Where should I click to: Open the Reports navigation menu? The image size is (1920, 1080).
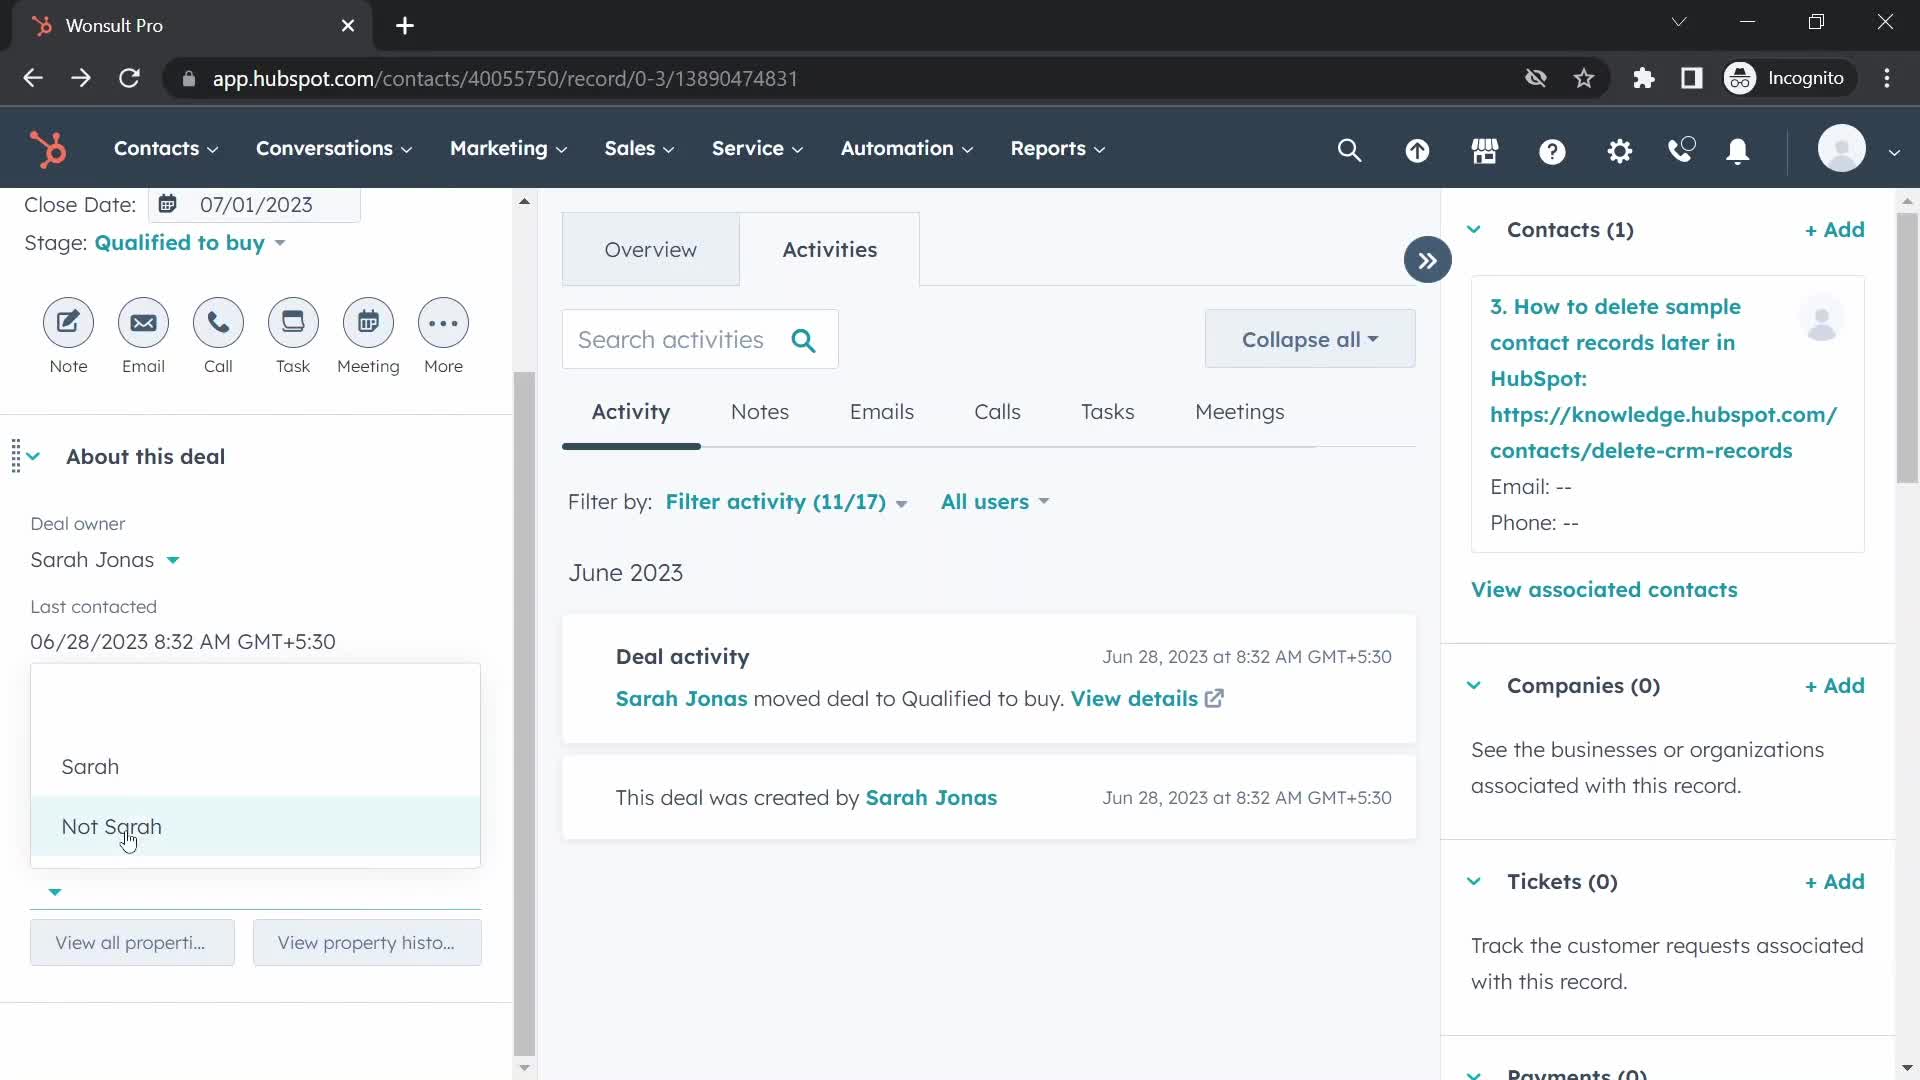[1057, 149]
